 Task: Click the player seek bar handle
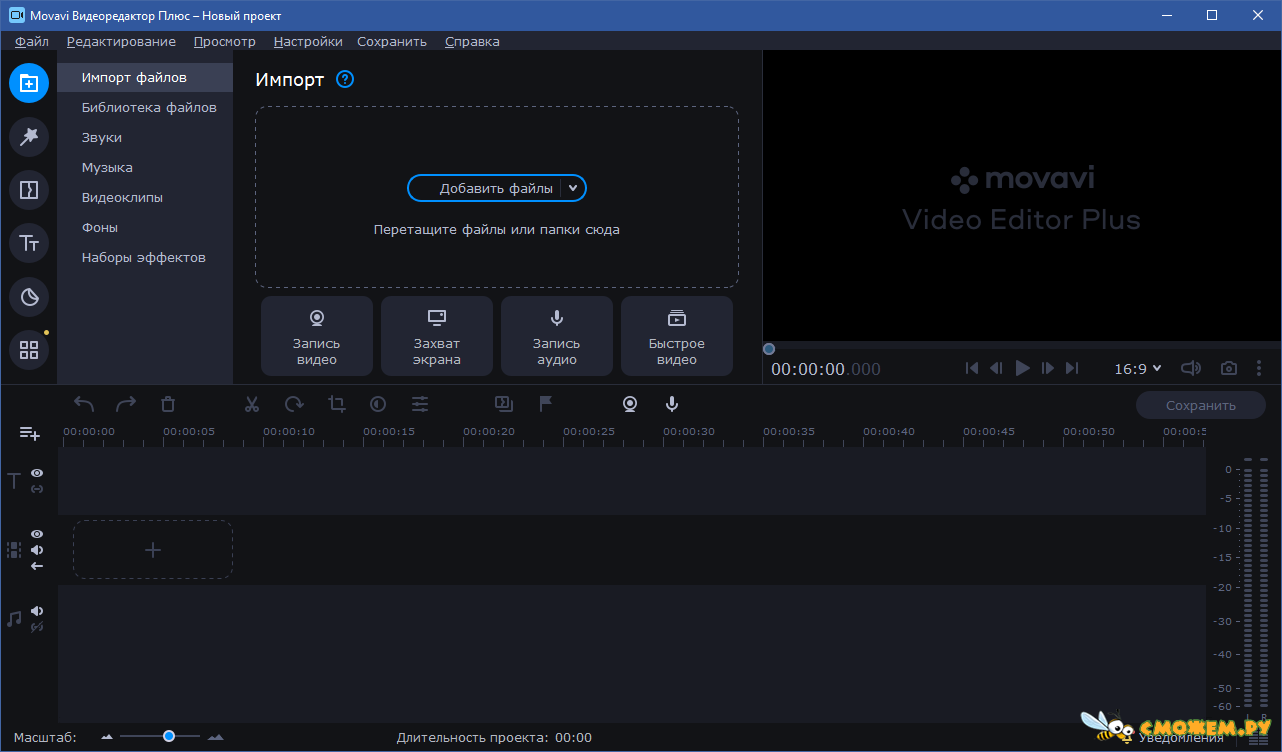tap(769, 349)
